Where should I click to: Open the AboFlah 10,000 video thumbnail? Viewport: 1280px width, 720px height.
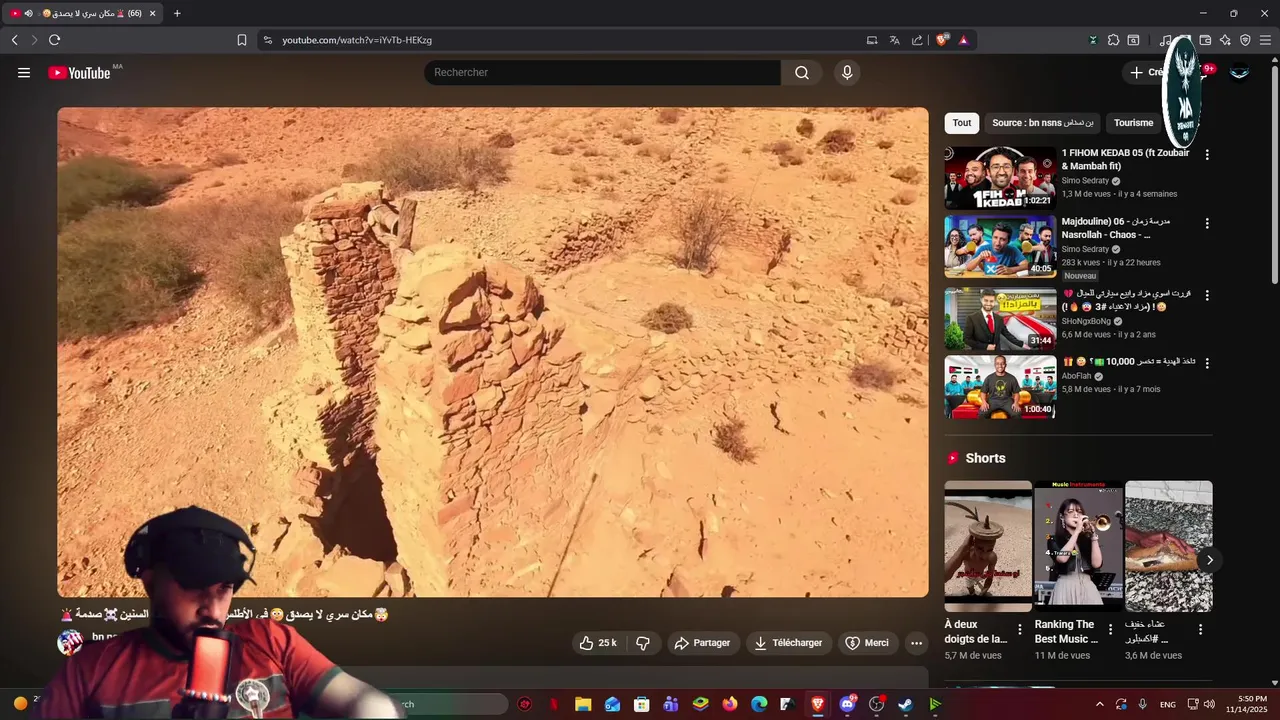(x=1000, y=387)
